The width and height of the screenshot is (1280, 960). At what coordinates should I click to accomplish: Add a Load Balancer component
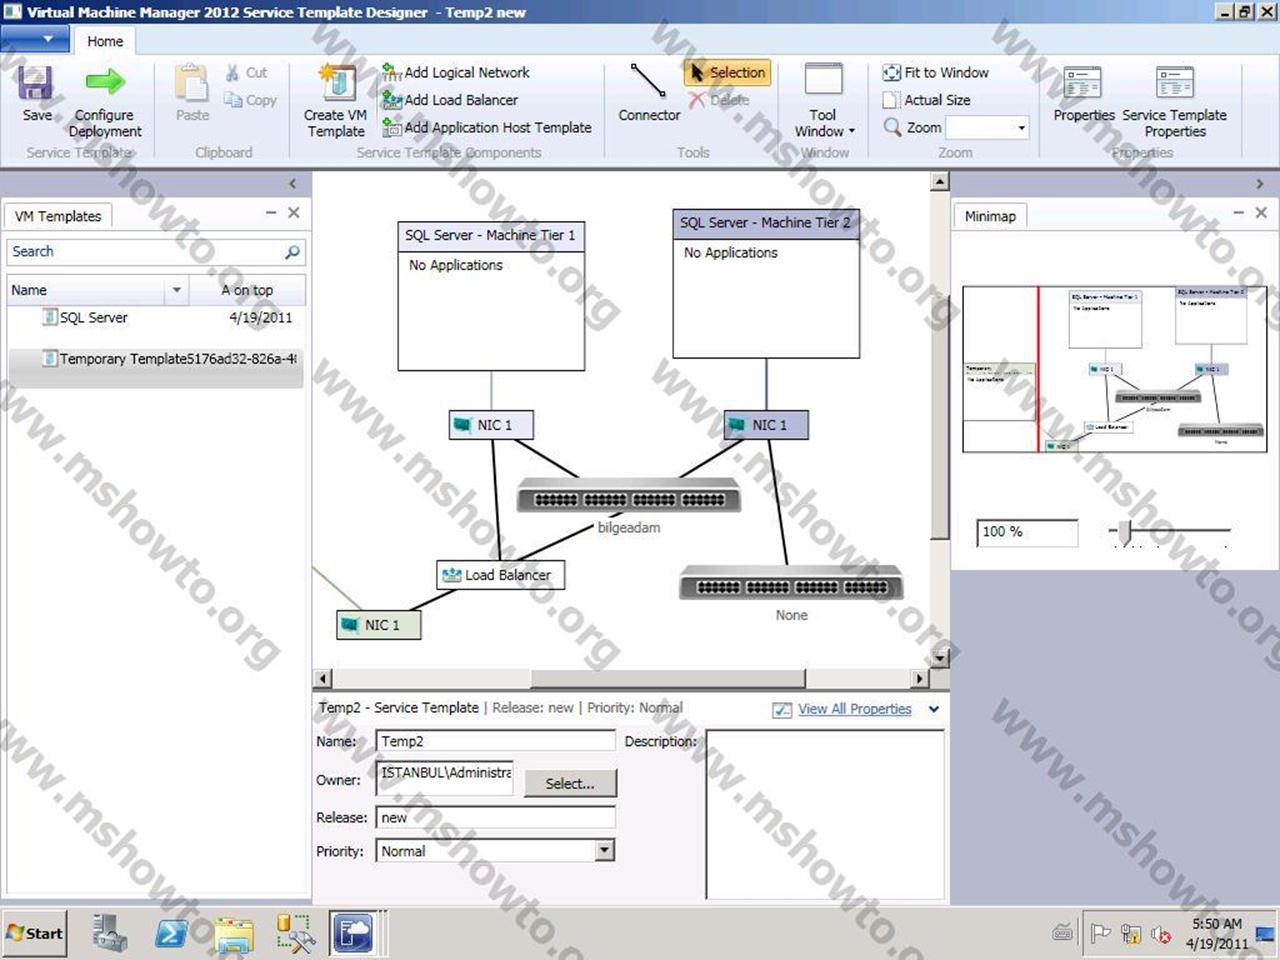(450, 100)
